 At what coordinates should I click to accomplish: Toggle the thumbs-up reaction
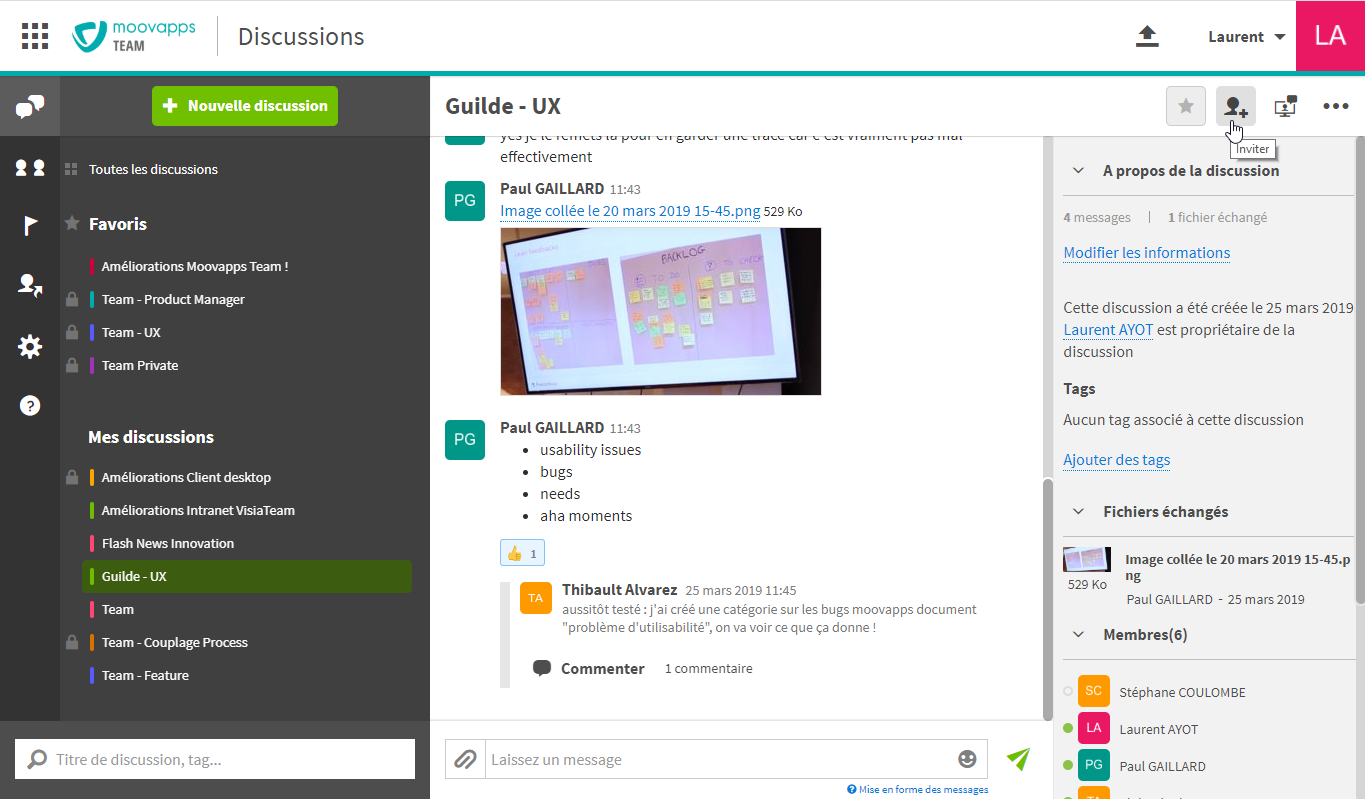pos(522,553)
